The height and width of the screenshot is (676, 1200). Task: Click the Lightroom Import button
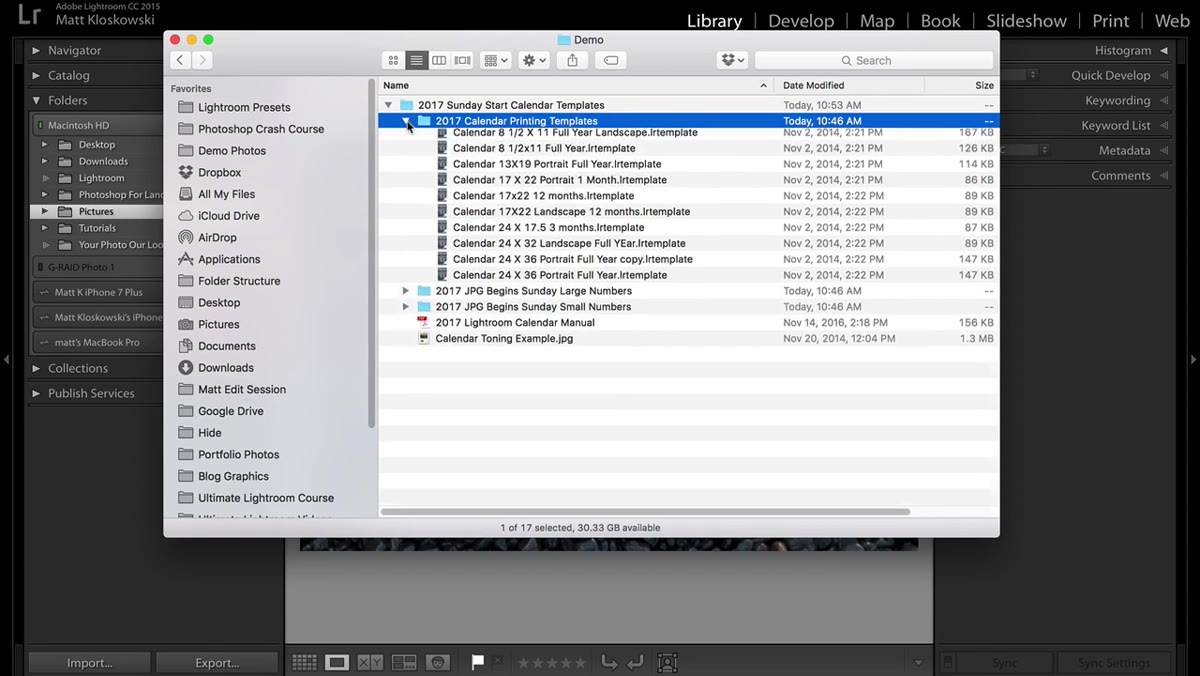pos(90,662)
